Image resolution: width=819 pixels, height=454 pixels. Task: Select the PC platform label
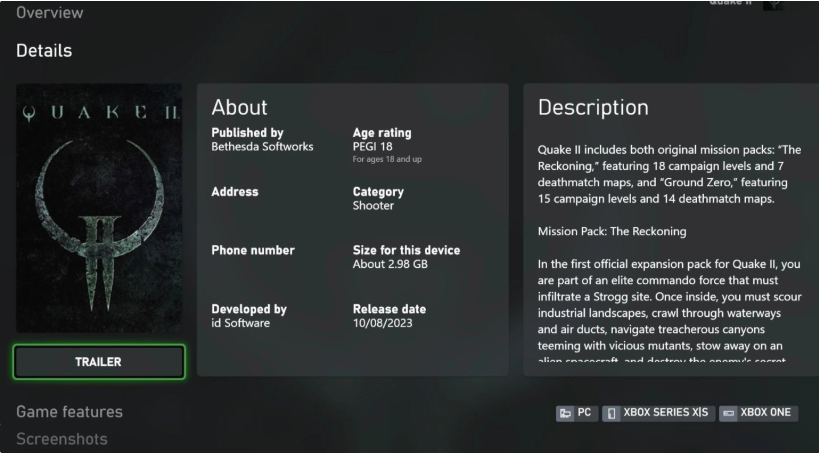pos(584,413)
